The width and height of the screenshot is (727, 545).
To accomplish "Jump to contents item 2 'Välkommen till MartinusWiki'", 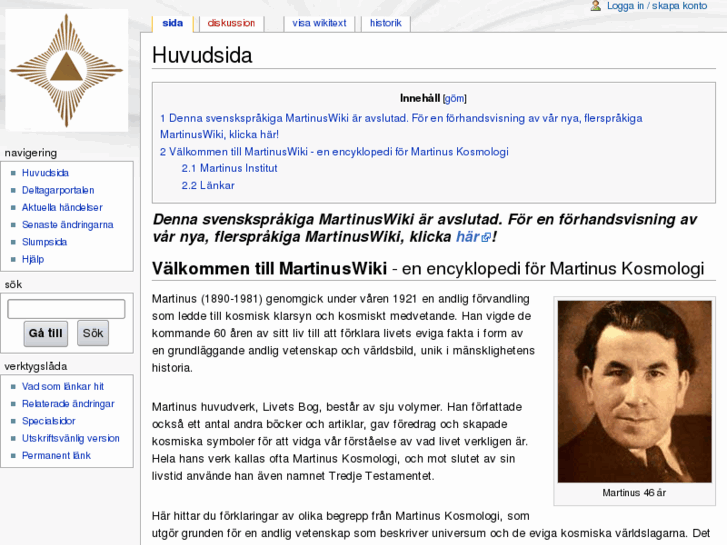I will pyautogui.click(x=334, y=152).
